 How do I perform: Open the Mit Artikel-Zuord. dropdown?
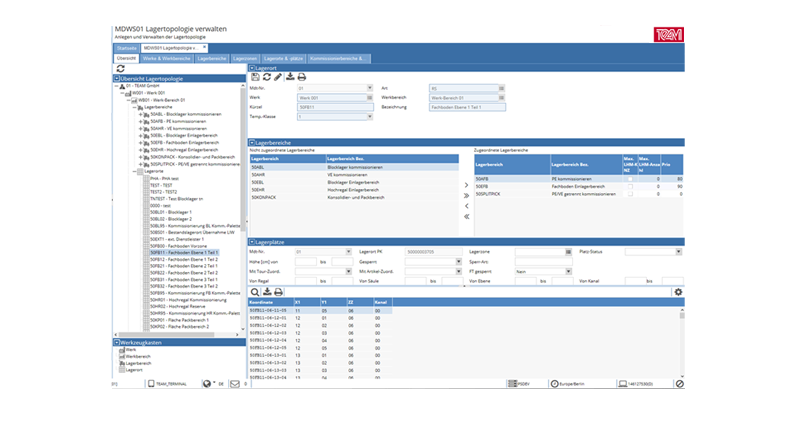459,272
